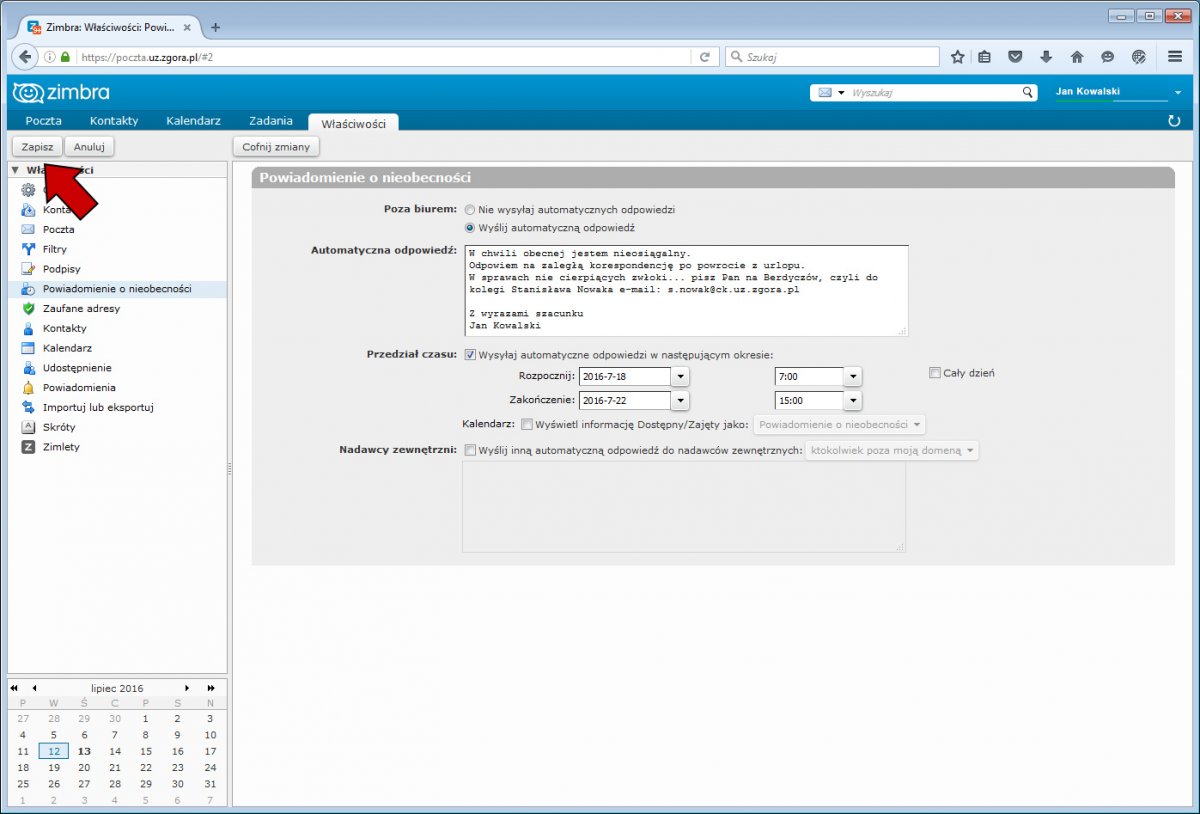Toggle the 'Cały dzień' checkbox
The width and height of the screenshot is (1200, 814).
click(x=935, y=373)
